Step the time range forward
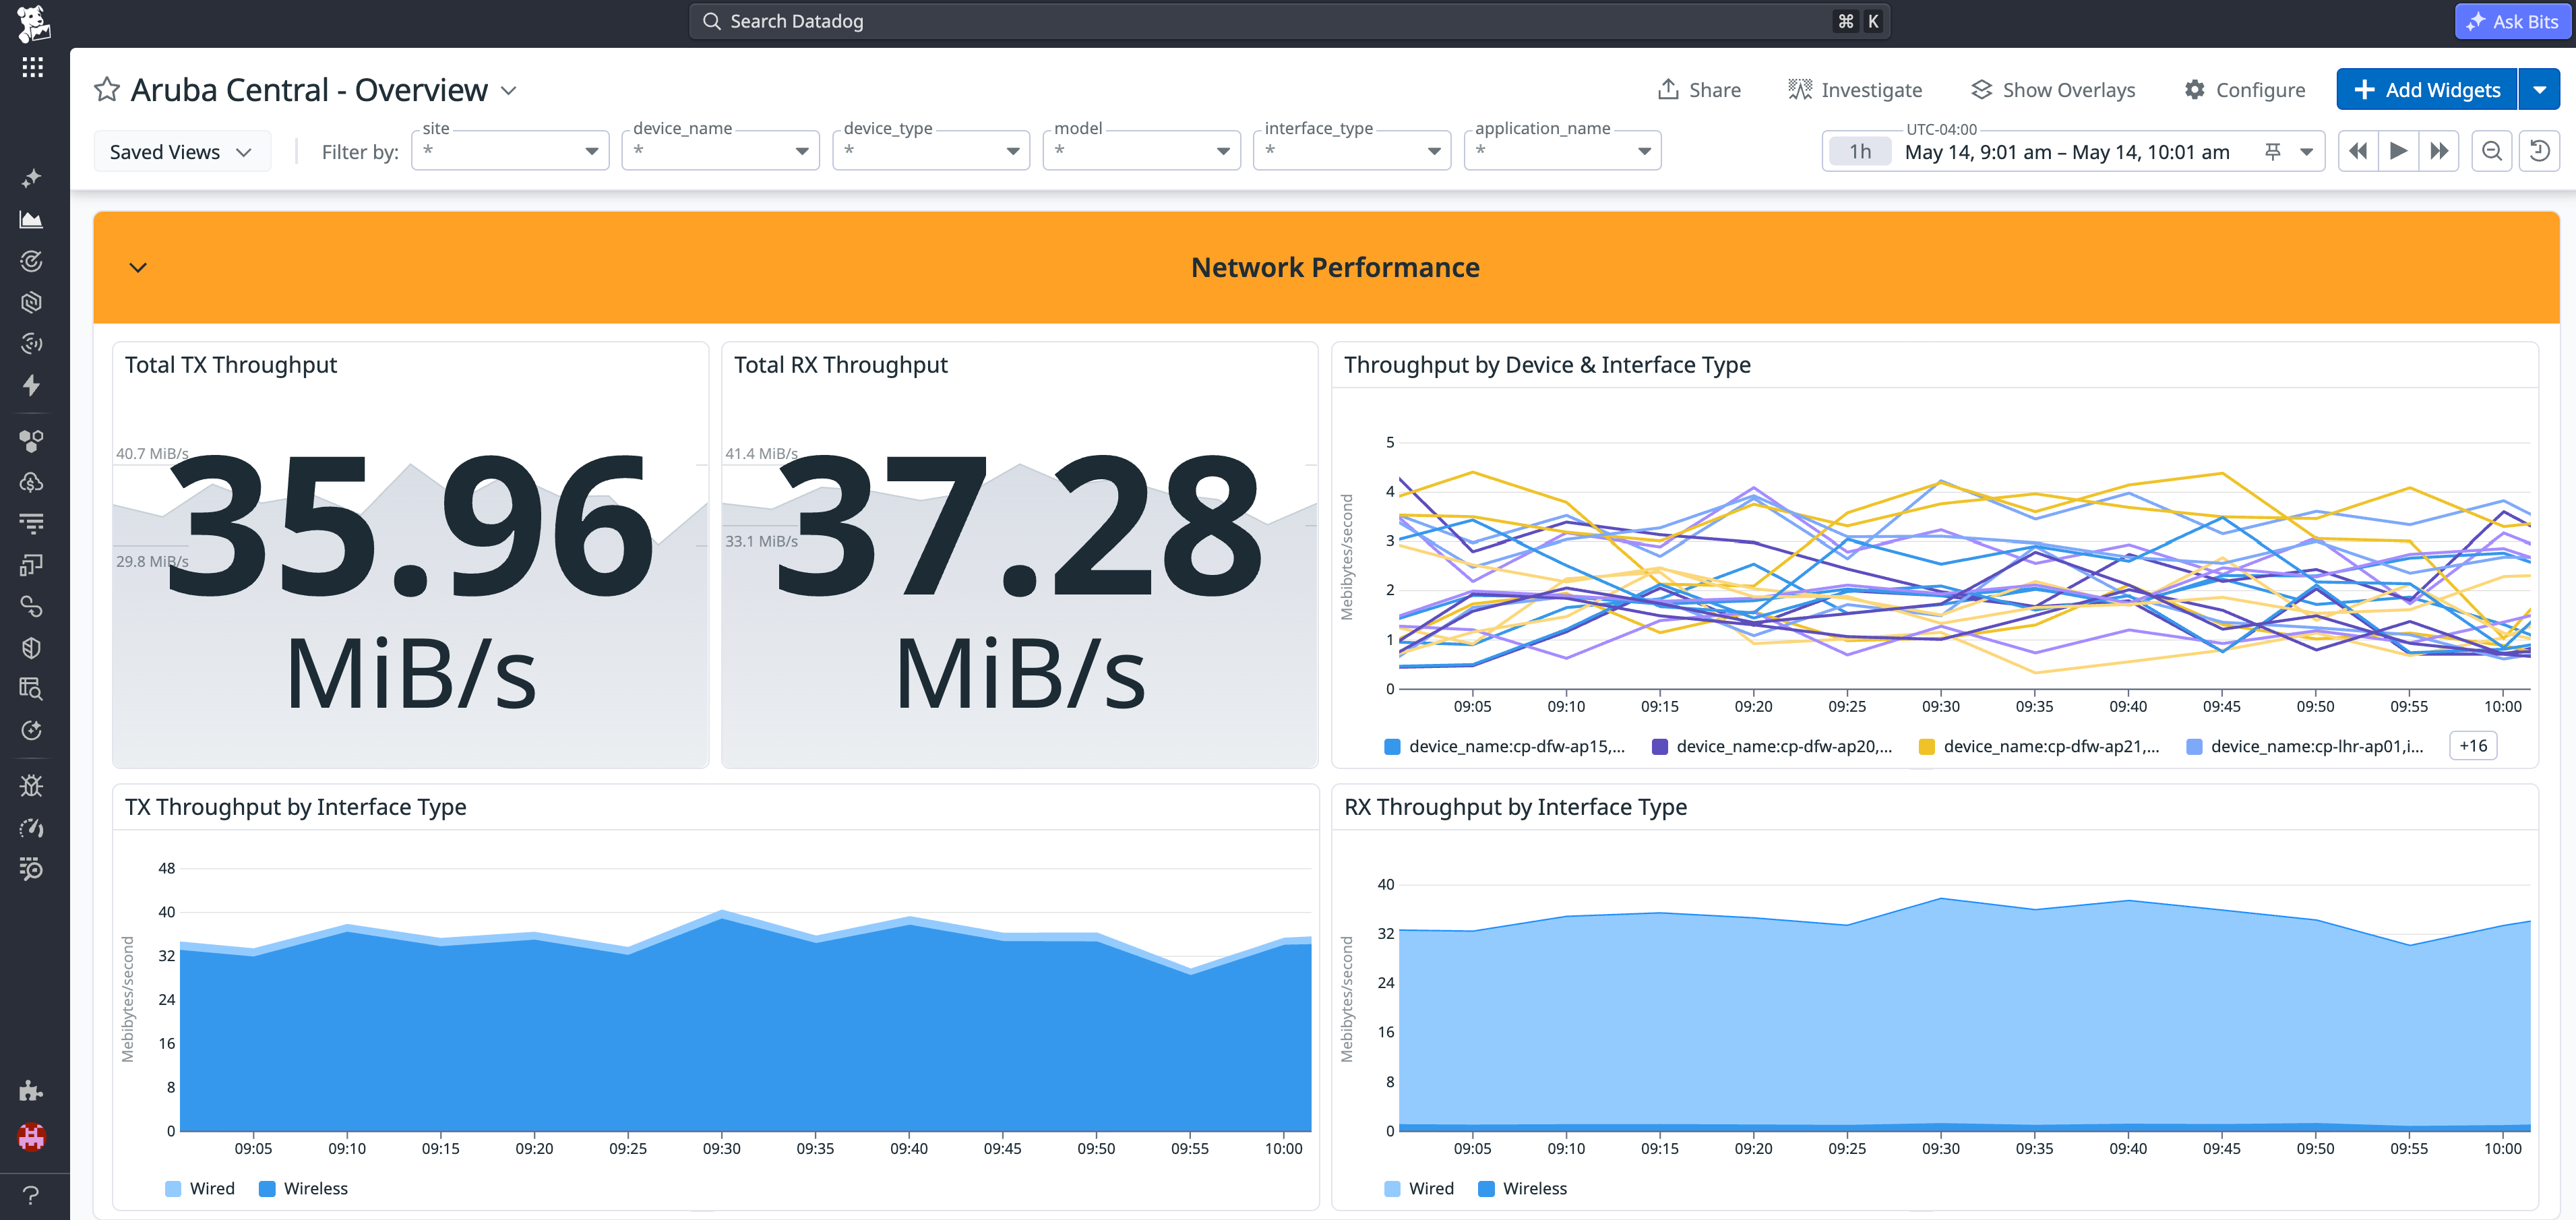 pos(2439,151)
